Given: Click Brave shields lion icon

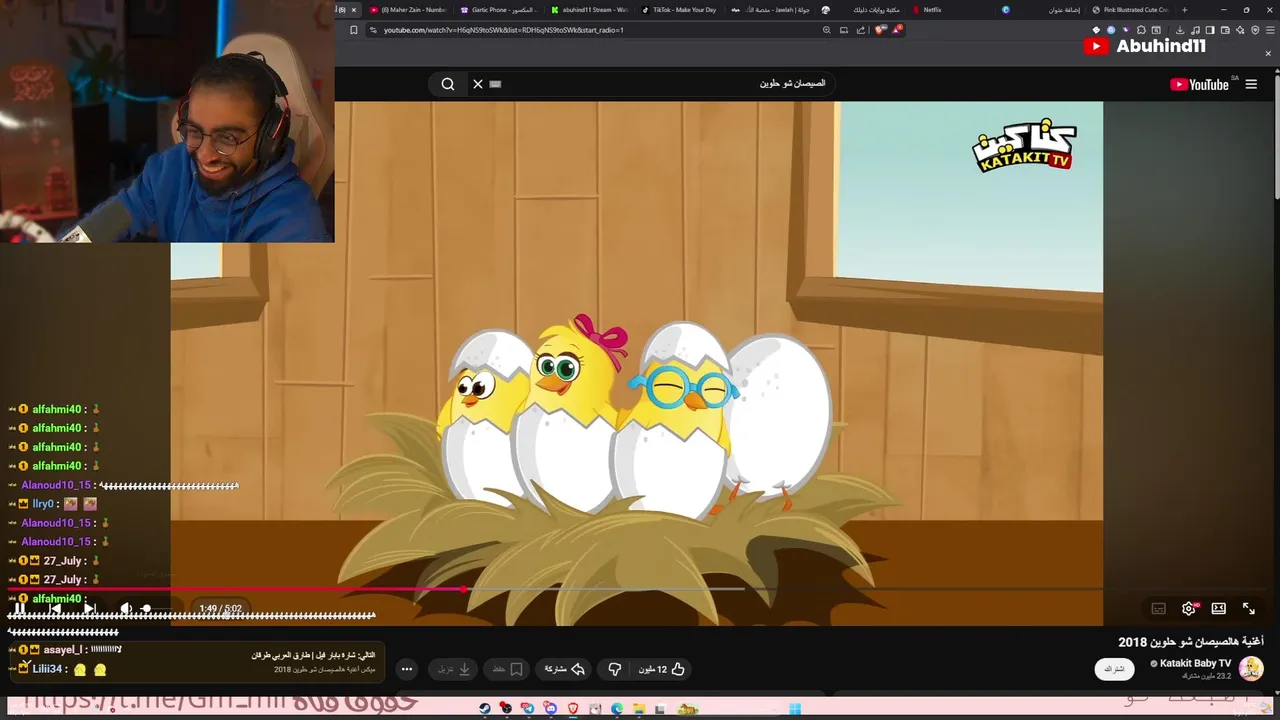Looking at the screenshot, I should tap(880, 30).
